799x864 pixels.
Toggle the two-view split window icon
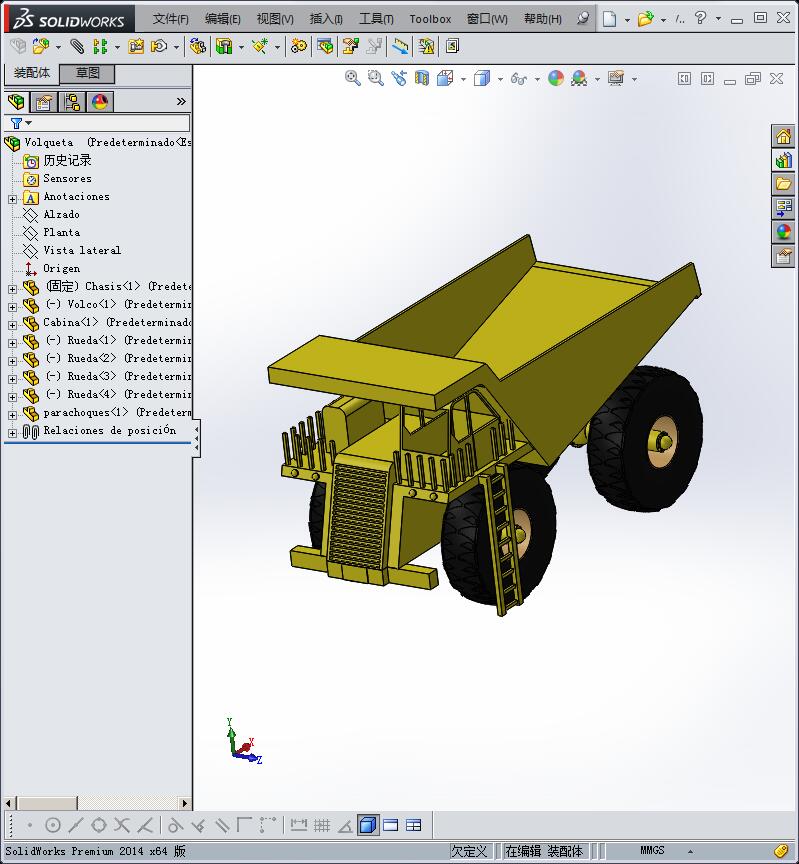coord(391,825)
